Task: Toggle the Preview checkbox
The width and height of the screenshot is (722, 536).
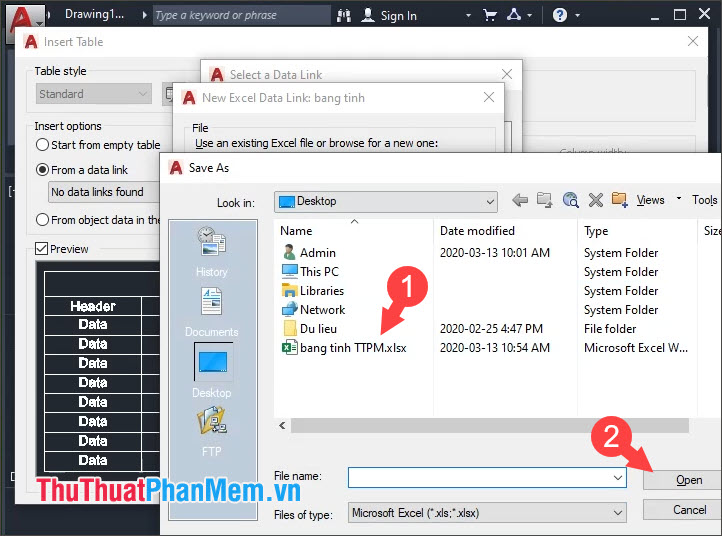Action: (x=41, y=249)
